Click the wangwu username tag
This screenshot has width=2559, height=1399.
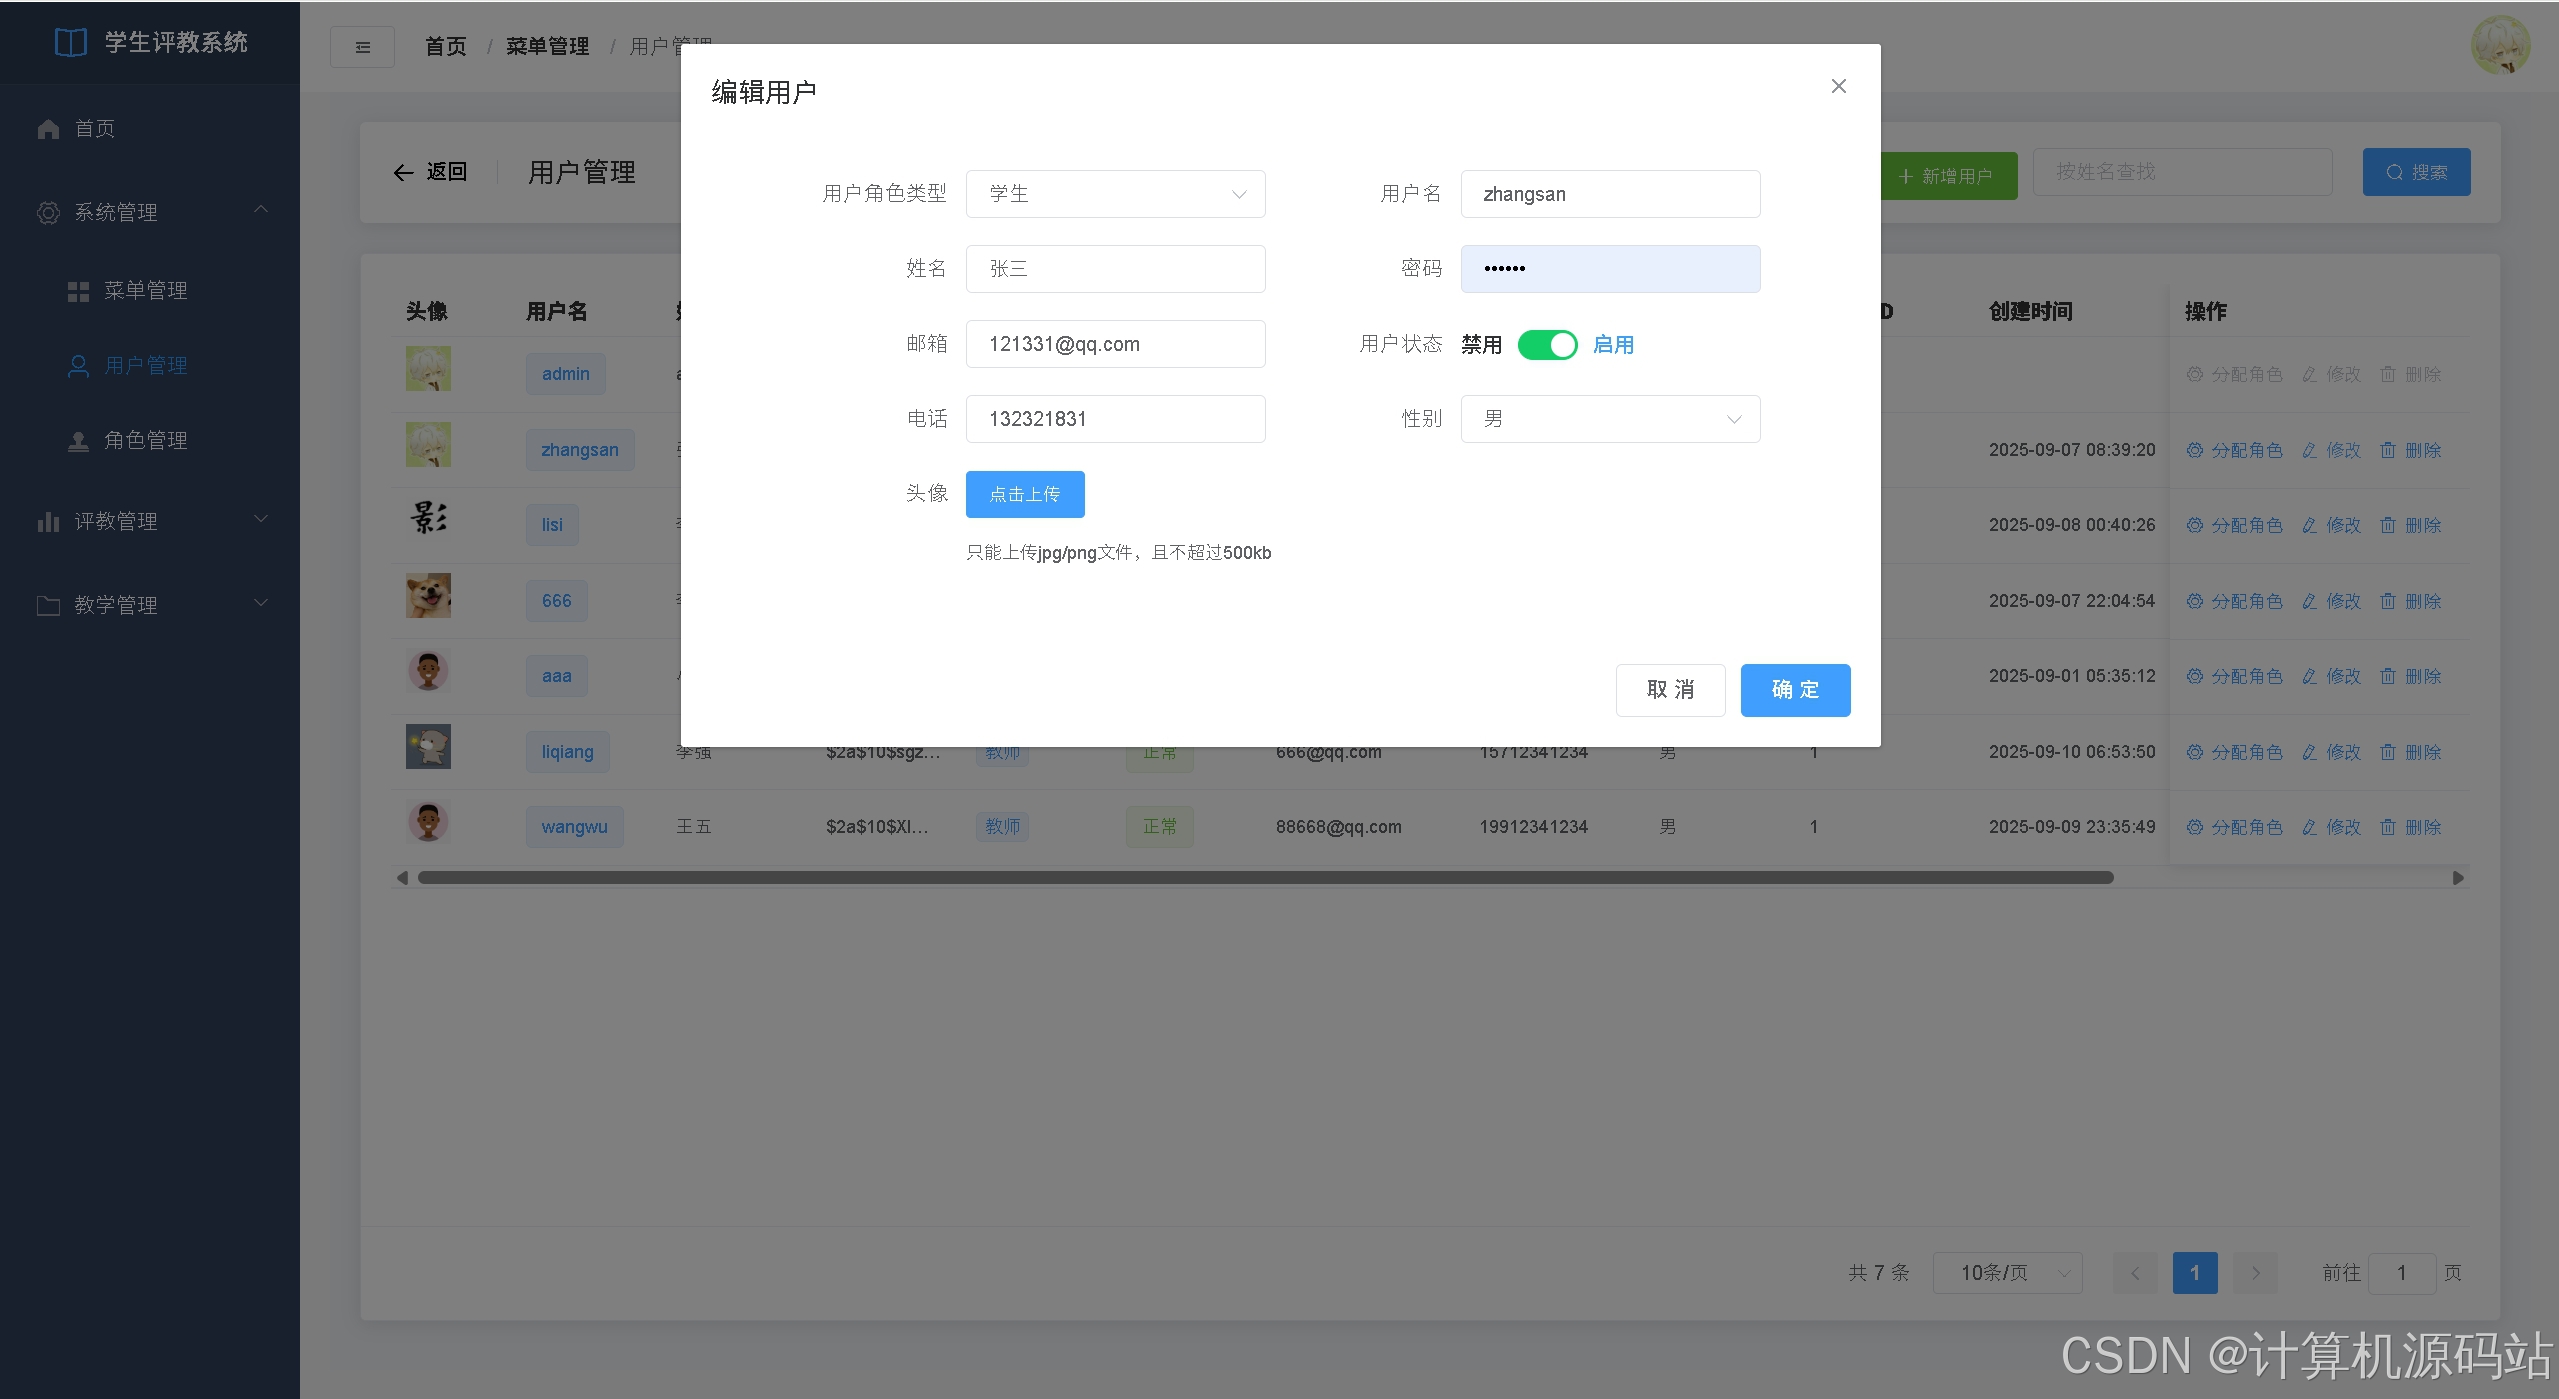click(574, 827)
